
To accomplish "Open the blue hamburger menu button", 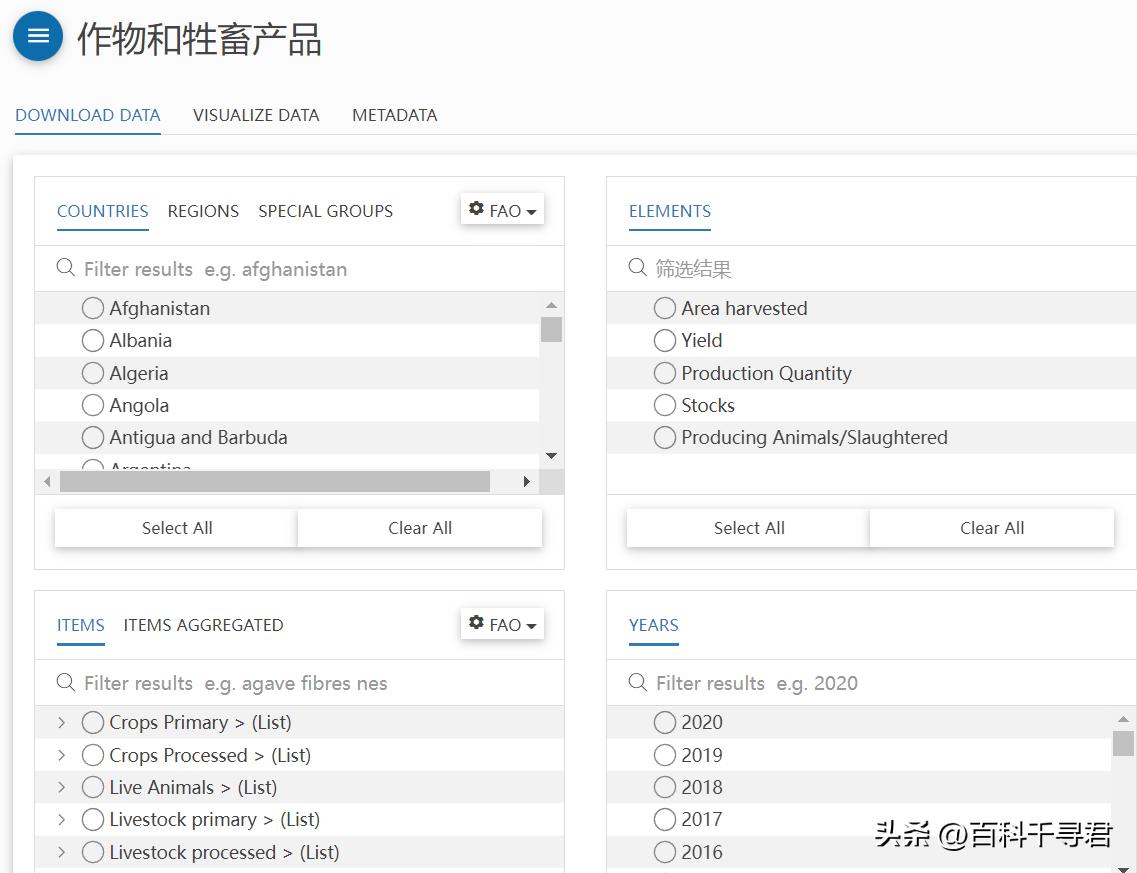I will tap(38, 36).
